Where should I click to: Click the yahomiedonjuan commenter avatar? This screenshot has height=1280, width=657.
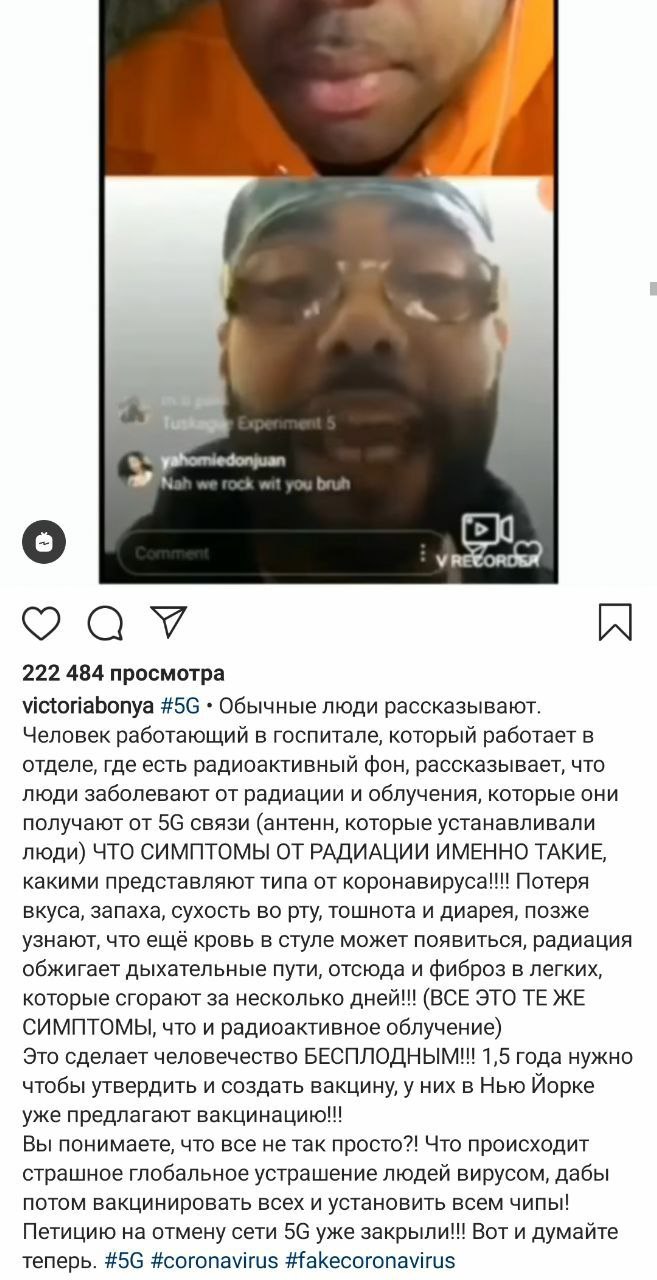click(135, 470)
